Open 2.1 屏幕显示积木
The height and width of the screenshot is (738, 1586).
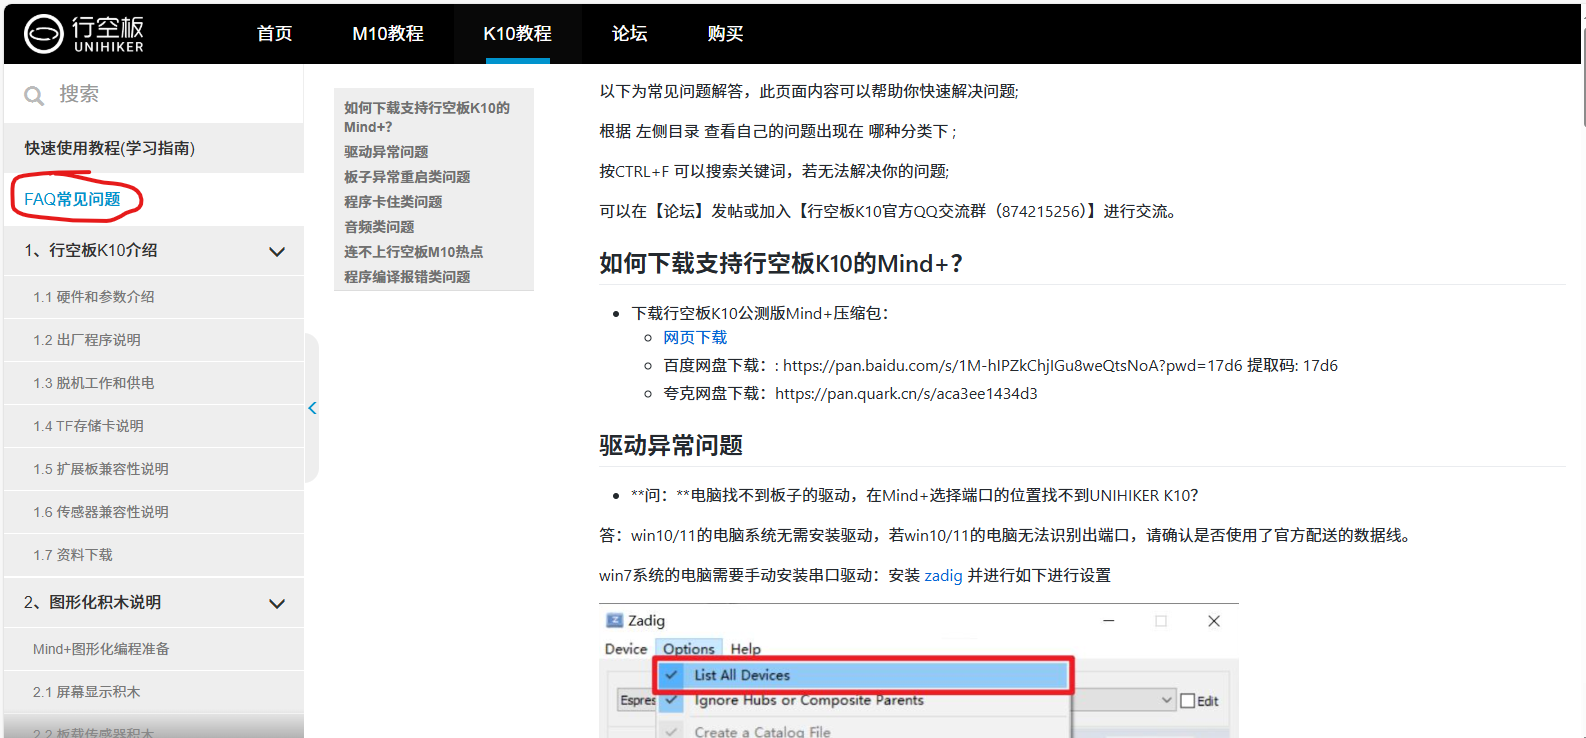tap(154, 692)
